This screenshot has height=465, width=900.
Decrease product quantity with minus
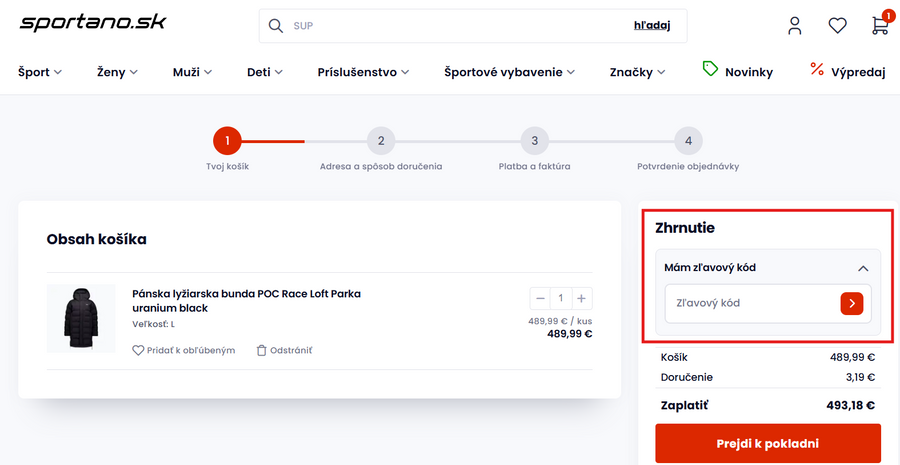(541, 298)
